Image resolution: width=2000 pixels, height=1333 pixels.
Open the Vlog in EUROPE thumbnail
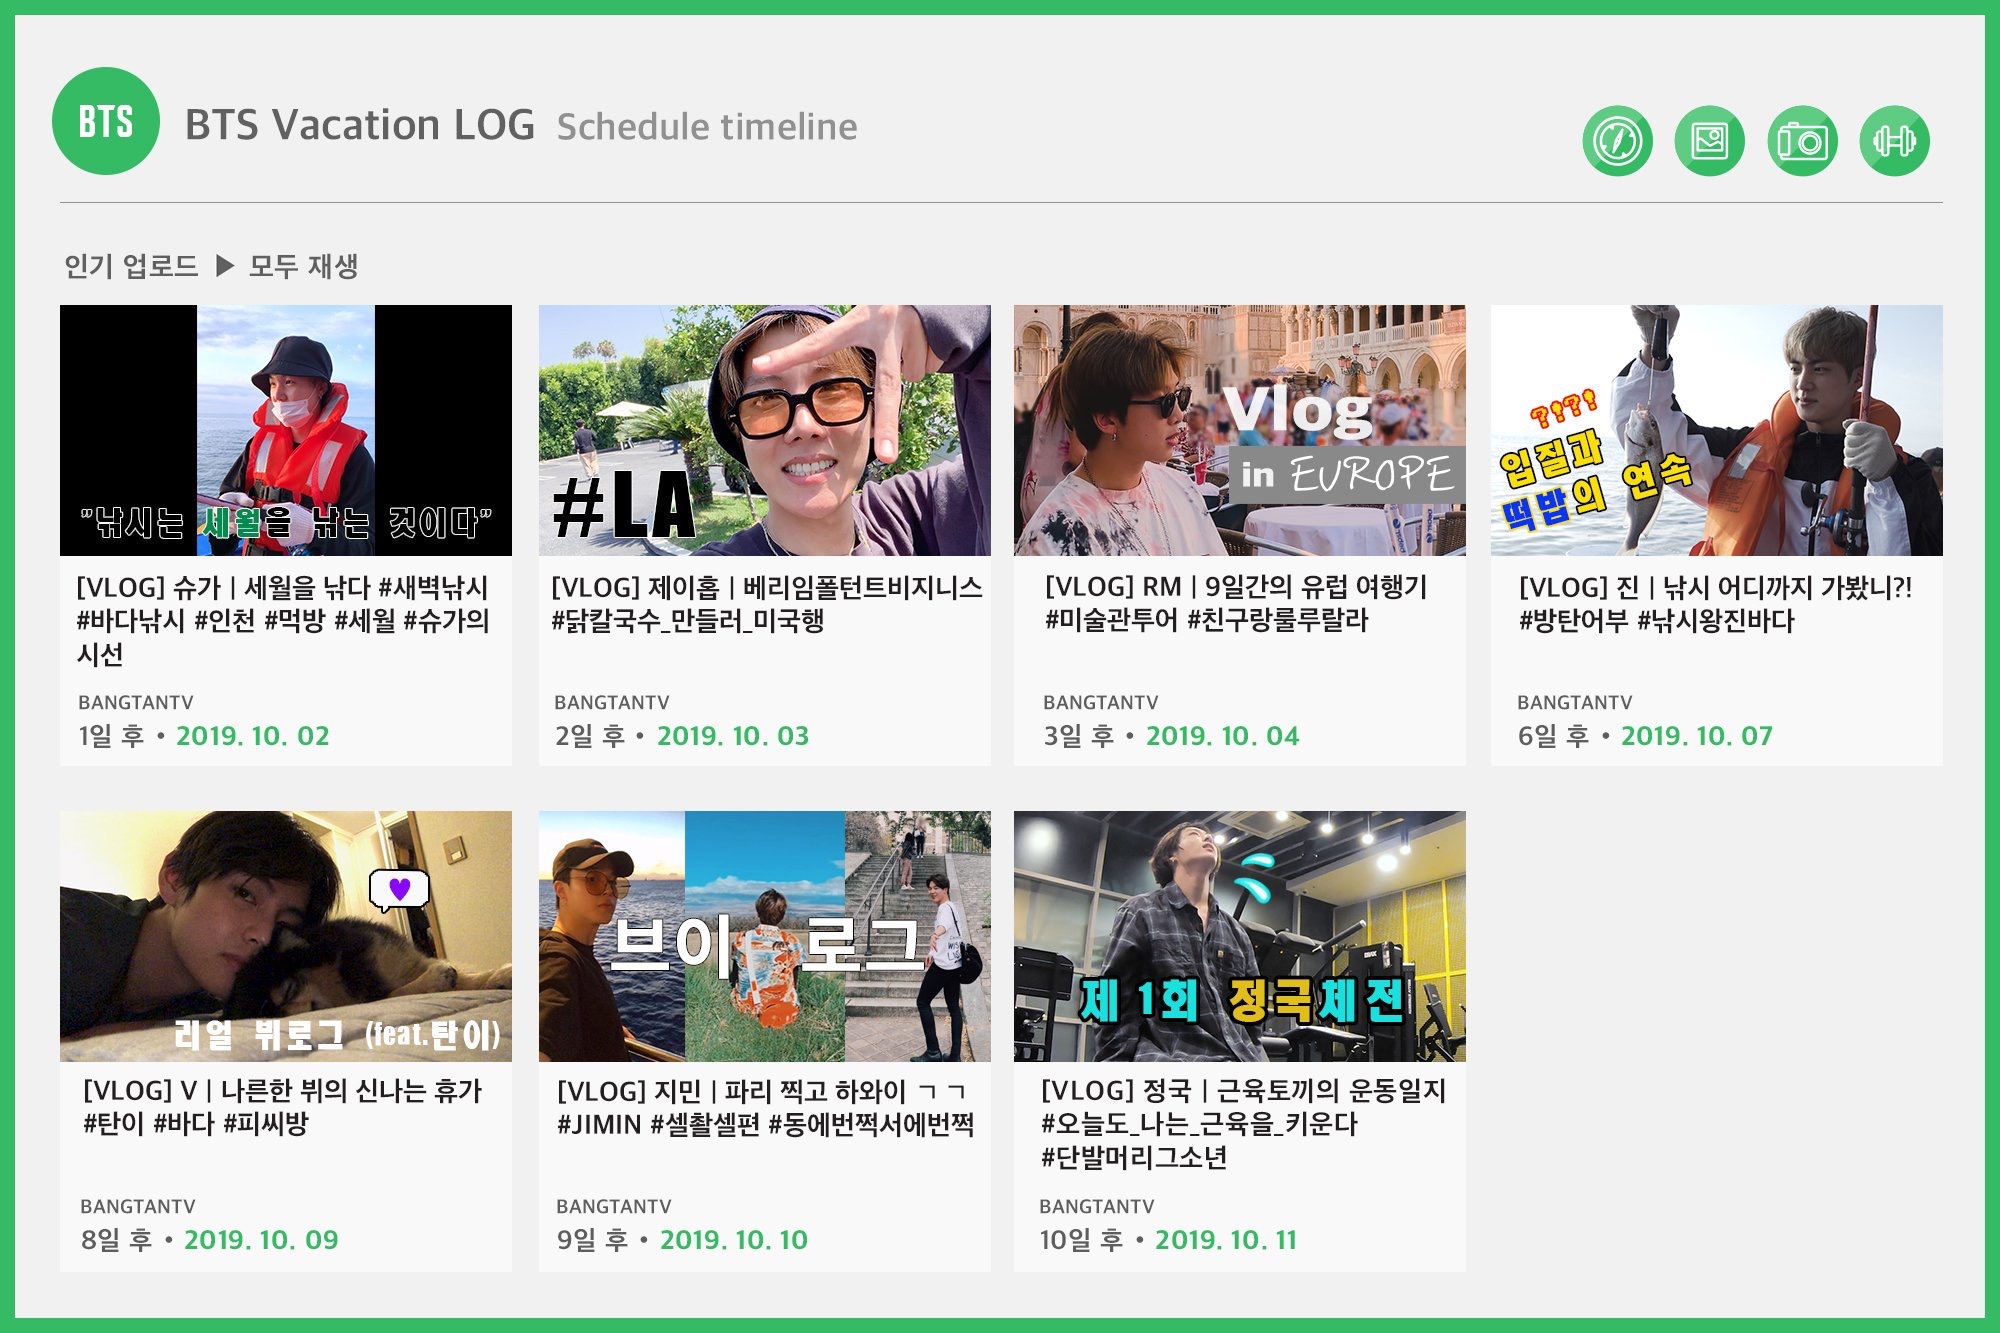point(1239,430)
